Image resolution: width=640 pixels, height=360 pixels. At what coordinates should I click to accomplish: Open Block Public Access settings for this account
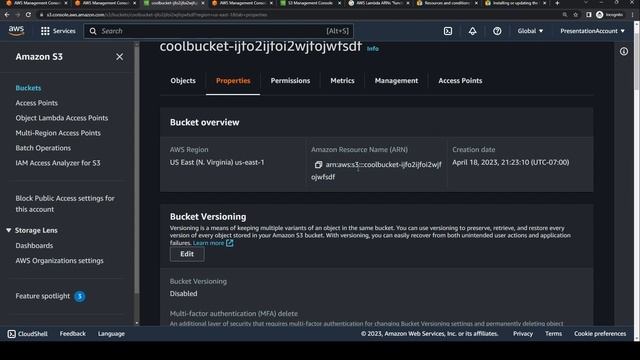coord(65,204)
